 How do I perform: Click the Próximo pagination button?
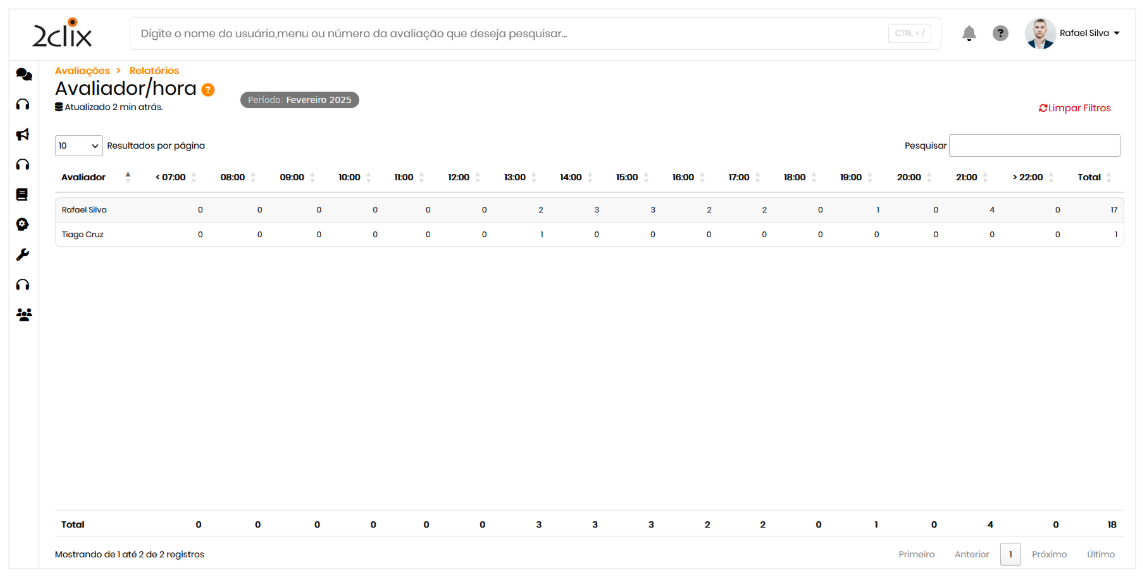1049,554
